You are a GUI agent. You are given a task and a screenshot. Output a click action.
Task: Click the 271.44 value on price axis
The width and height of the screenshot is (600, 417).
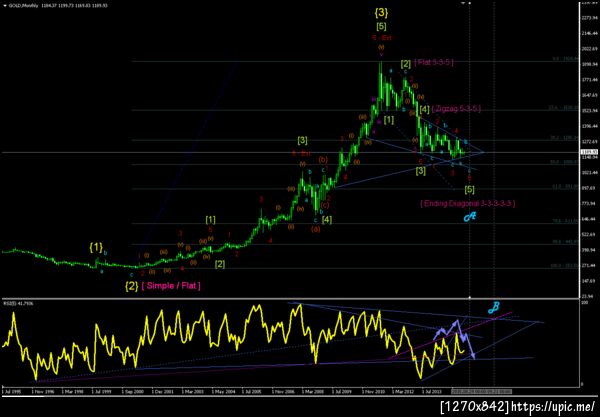[x=590, y=265]
